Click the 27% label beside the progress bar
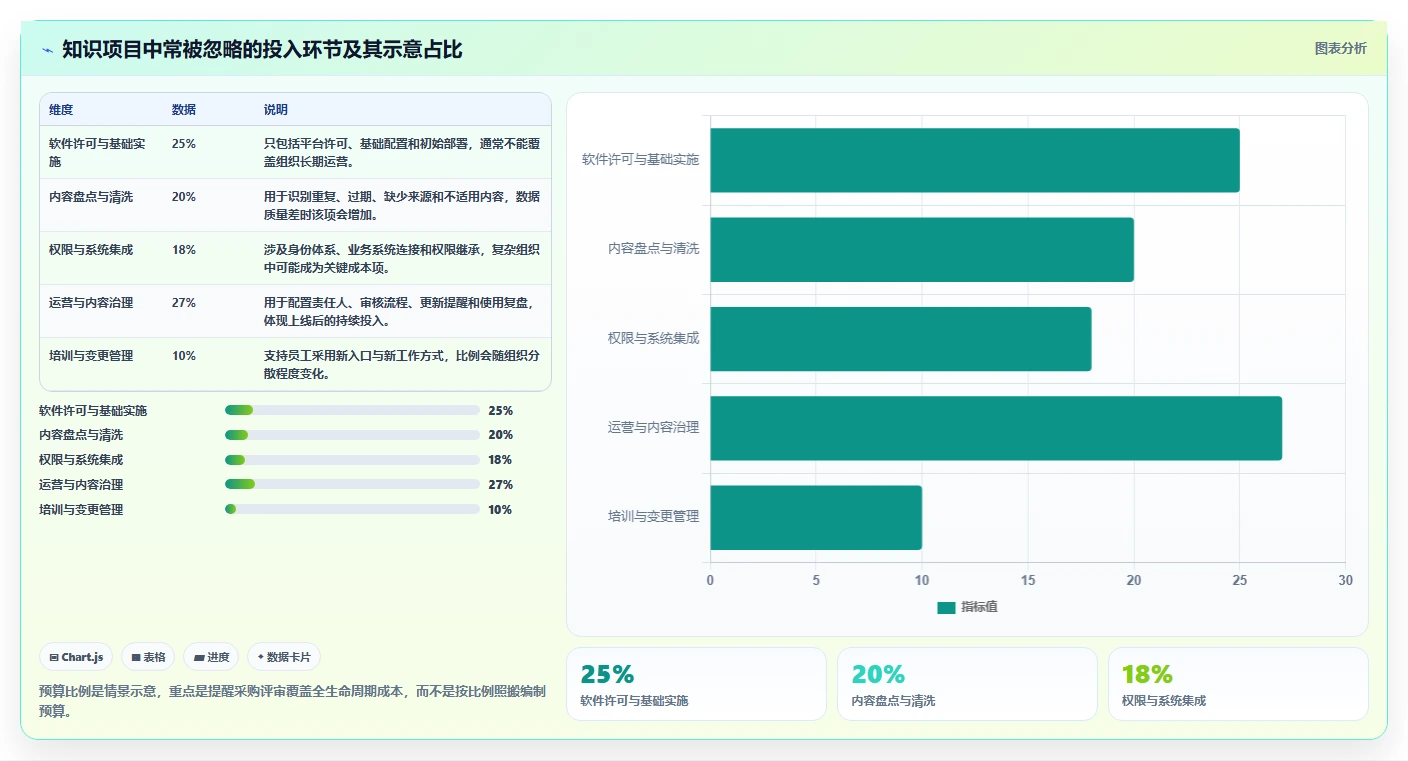 click(501, 485)
